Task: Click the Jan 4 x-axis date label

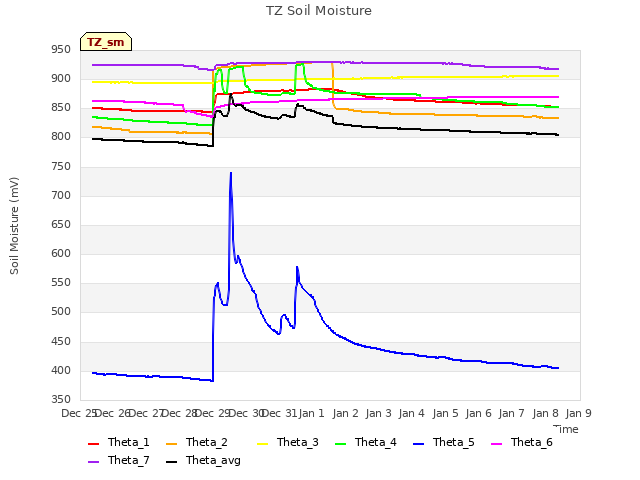Action: coord(411,413)
